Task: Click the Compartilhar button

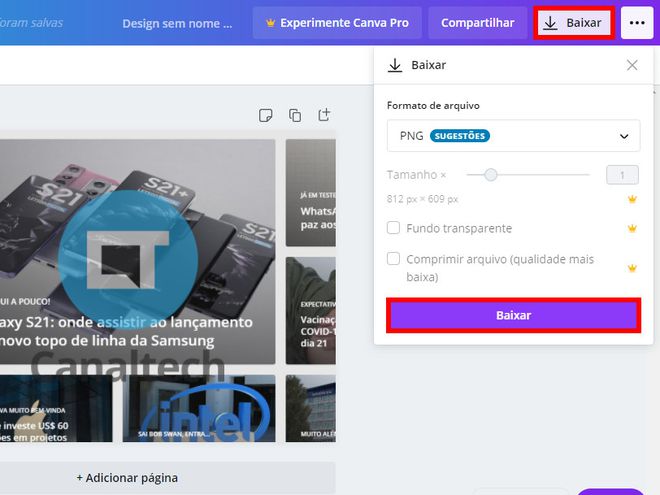Action: (x=477, y=23)
